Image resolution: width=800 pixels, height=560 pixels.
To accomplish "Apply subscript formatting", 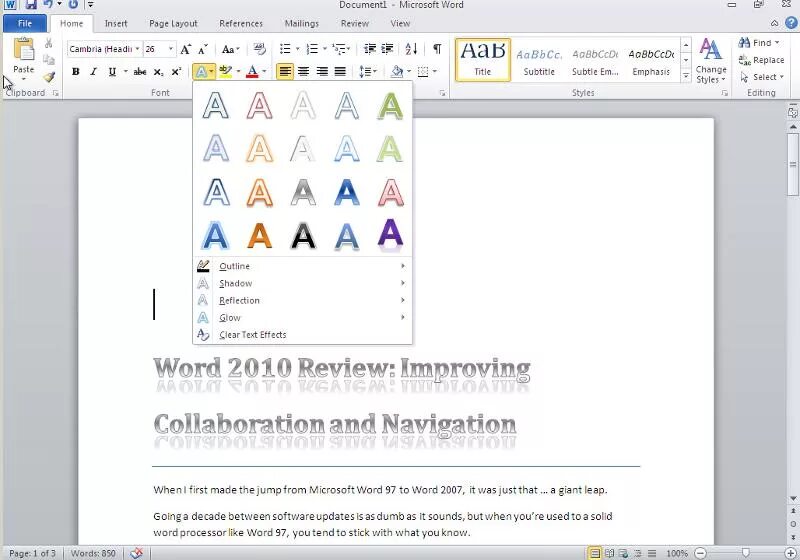I will (x=159, y=72).
